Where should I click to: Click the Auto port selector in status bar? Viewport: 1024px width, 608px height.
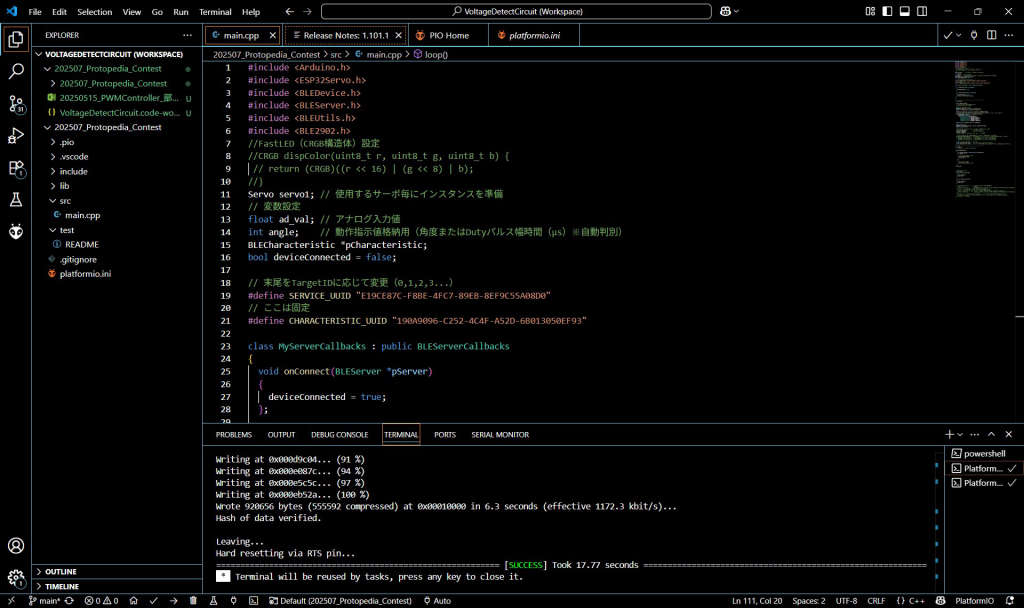tap(437, 601)
